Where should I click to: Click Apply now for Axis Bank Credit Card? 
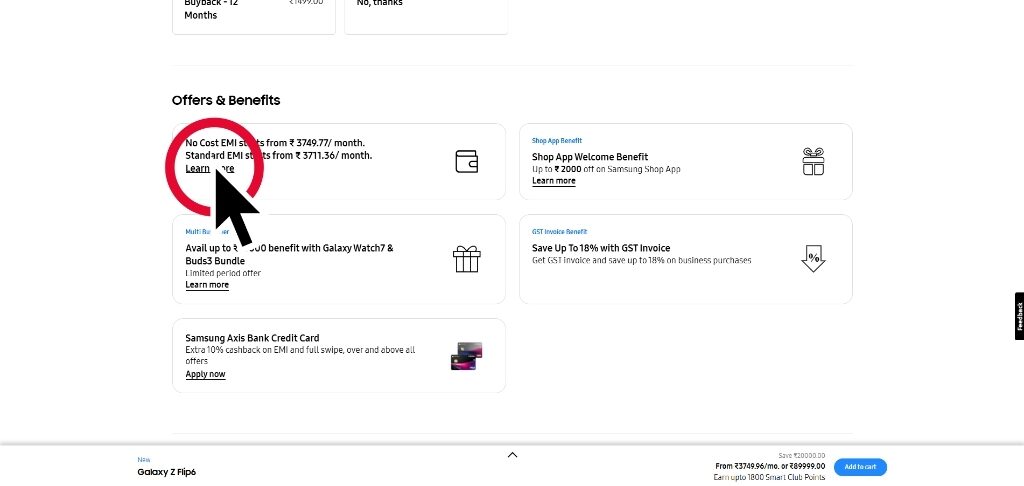click(x=205, y=375)
